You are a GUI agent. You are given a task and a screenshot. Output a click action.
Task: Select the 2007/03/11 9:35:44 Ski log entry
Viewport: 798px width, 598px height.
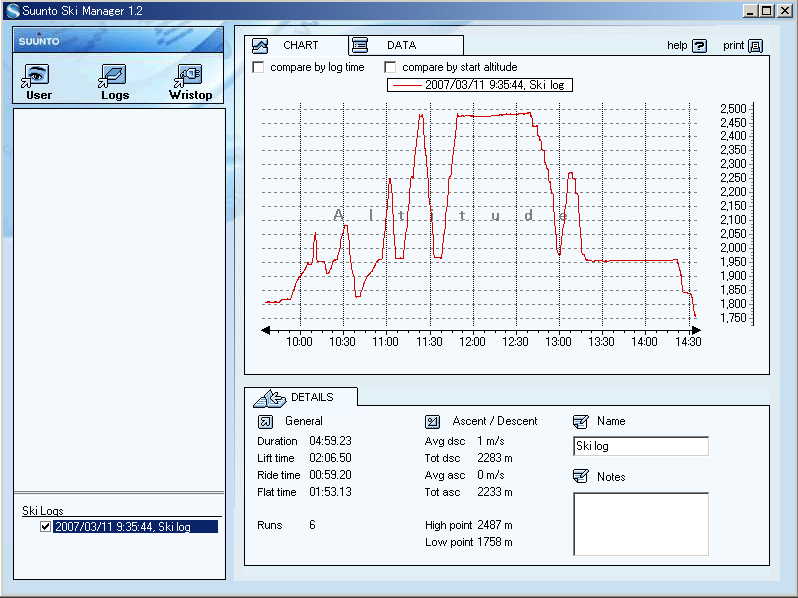point(135,526)
